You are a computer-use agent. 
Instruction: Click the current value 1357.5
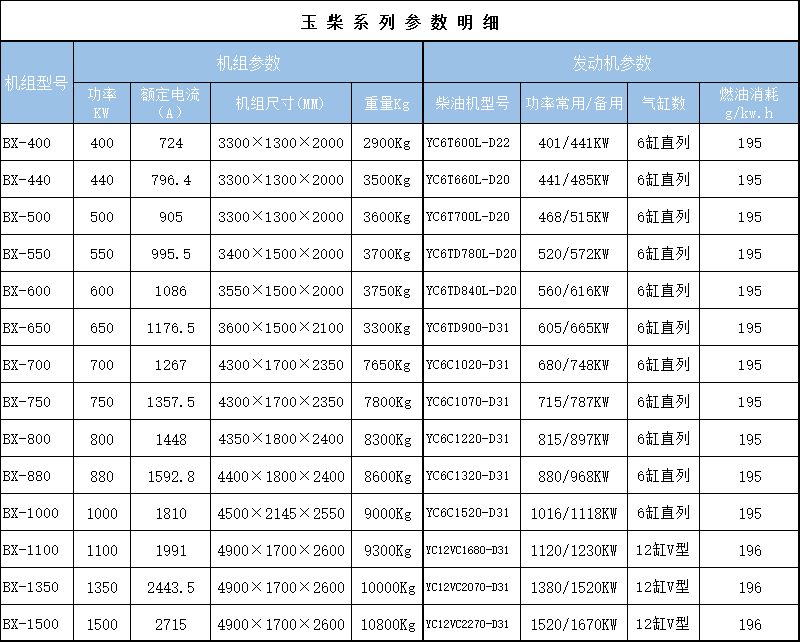point(171,402)
